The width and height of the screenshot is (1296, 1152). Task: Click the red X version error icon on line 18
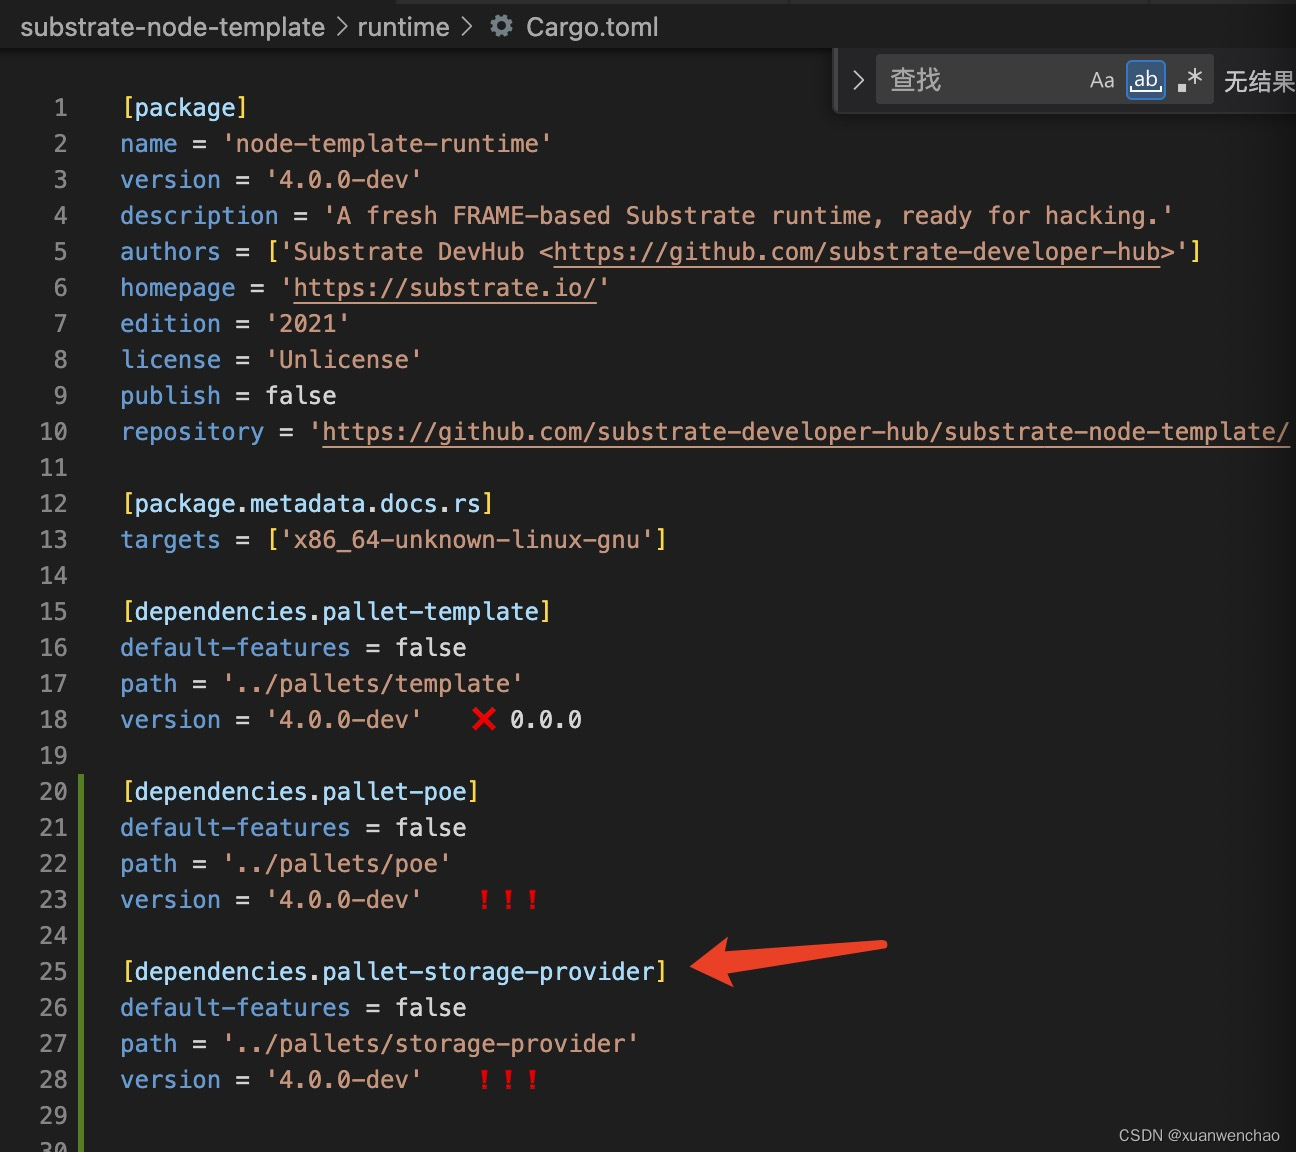click(484, 719)
